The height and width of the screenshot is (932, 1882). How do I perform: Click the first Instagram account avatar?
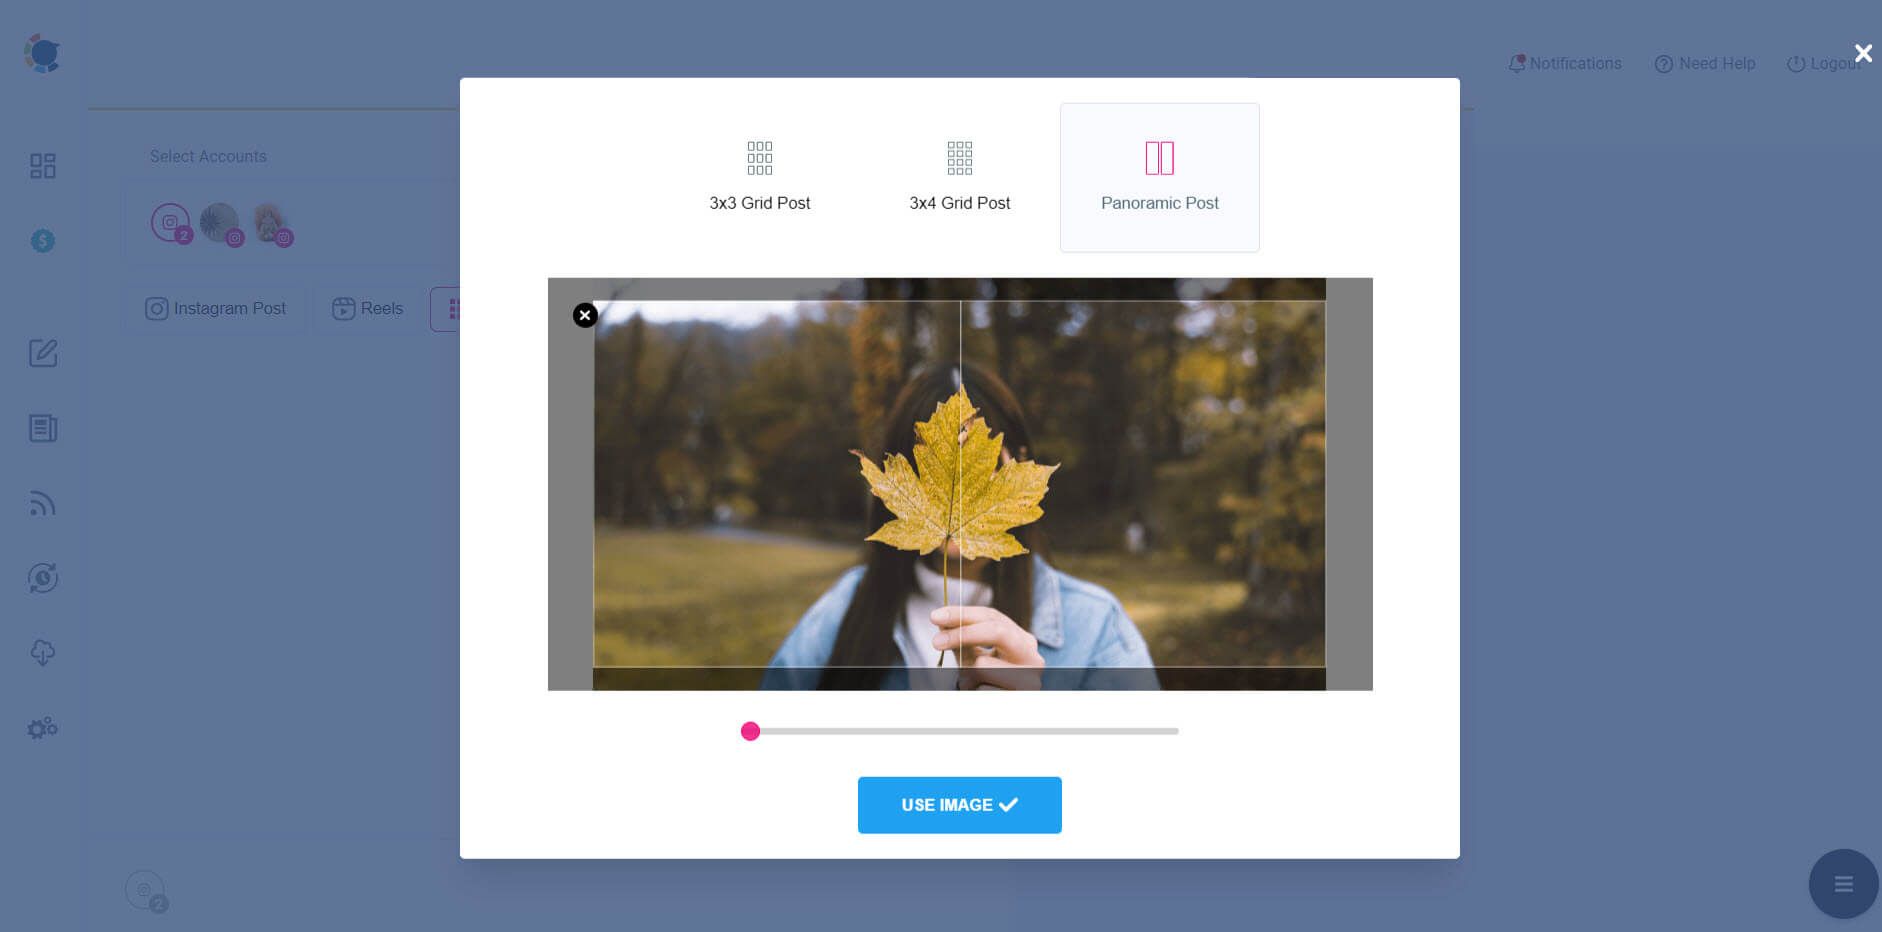(x=170, y=222)
